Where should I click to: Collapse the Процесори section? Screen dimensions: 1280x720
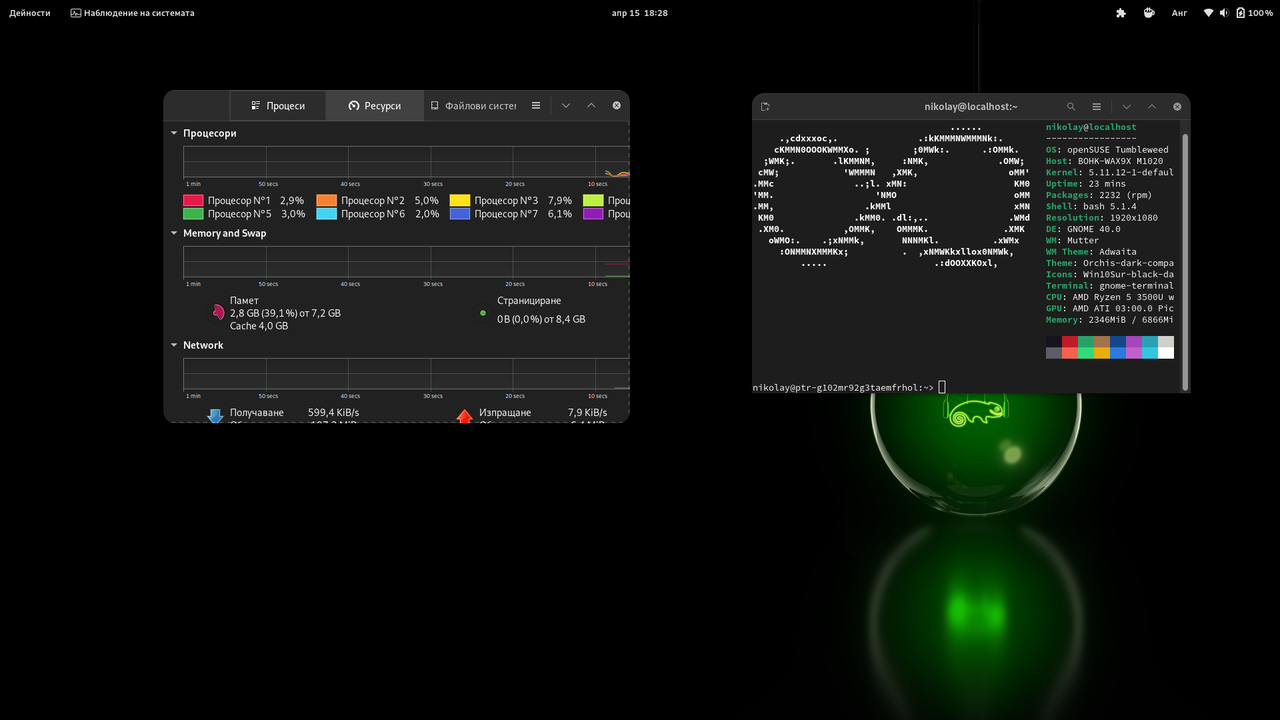(174, 133)
